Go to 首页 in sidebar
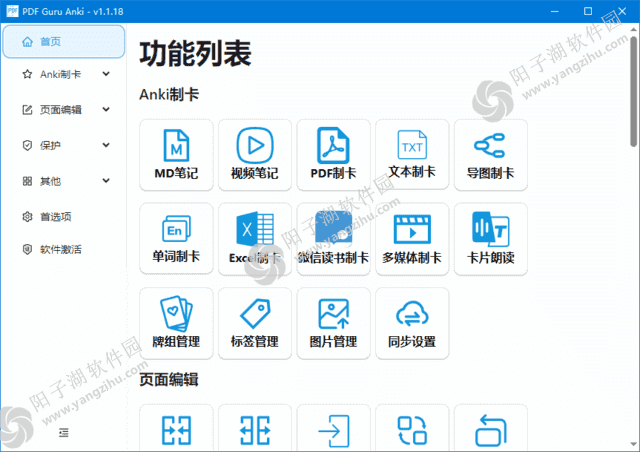640x452 pixels. click(x=64, y=42)
